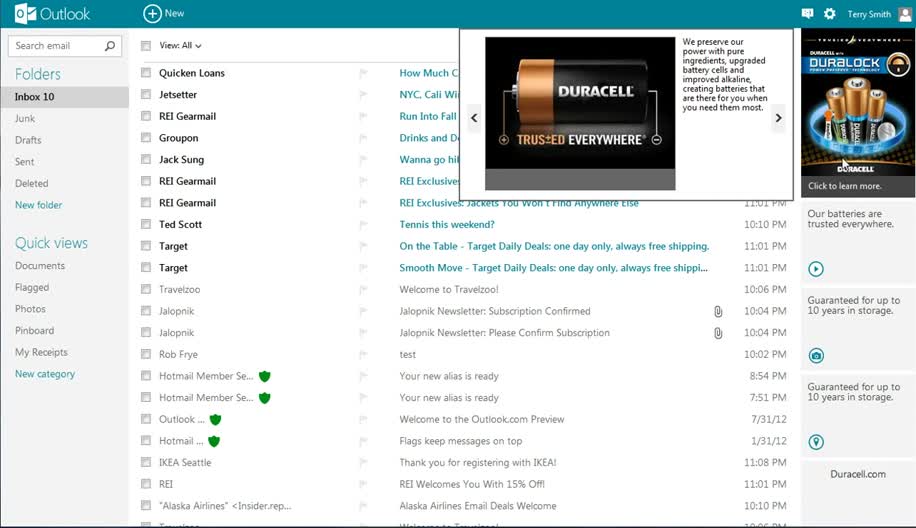This screenshot has width=916, height=528.
Task: Flag the Jetsetter message
Action: coord(363,95)
